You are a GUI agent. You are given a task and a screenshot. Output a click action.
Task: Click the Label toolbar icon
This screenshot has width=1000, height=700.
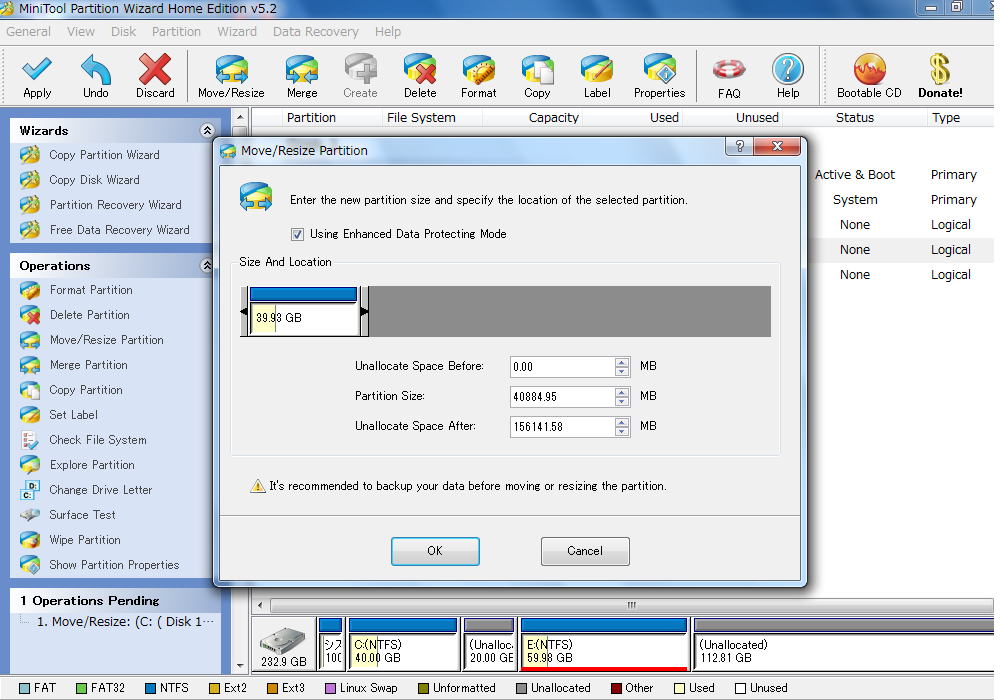click(x=597, y=69)
